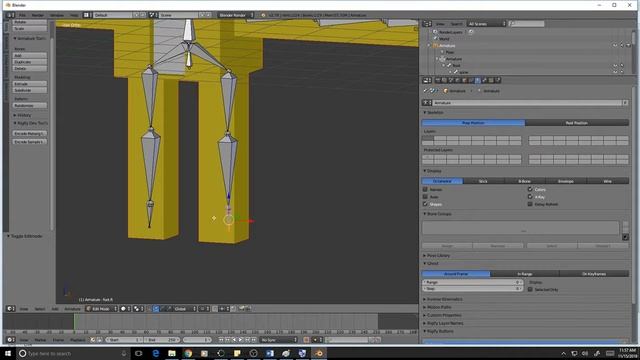Viewport: 640px width, 360px height.
Task: Open the Help menu
Action: 74,15
